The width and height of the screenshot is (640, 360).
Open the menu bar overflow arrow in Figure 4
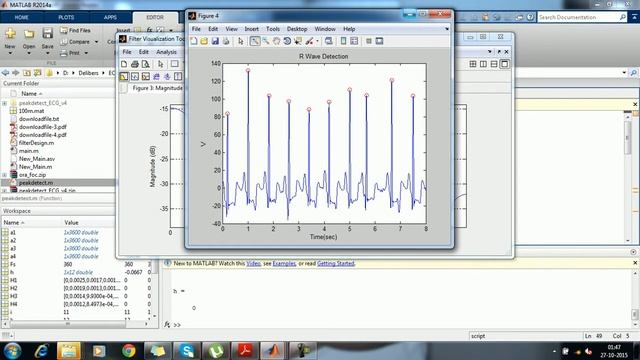447,29
